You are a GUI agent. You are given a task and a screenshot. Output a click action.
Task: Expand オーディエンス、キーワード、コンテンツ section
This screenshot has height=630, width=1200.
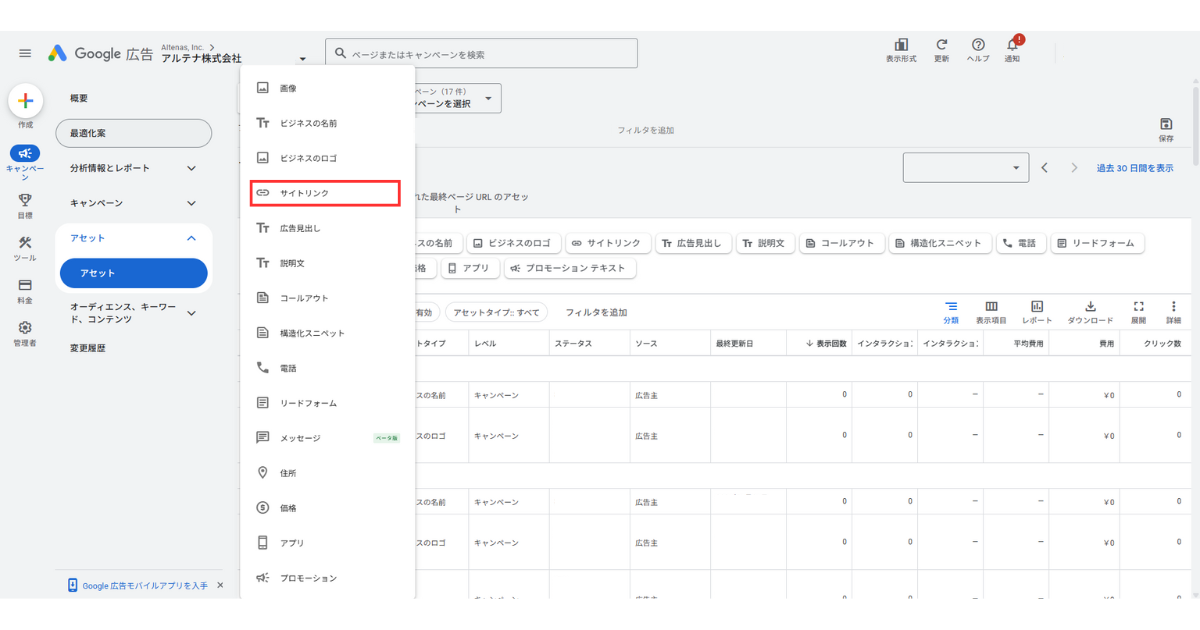click(x=133, y=313)
